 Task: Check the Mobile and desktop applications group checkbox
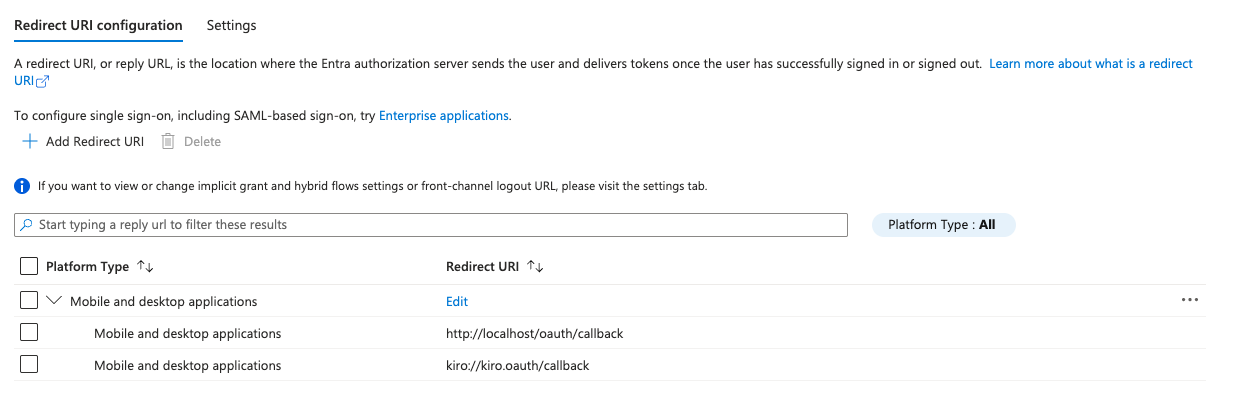click(x=29, y=301)
